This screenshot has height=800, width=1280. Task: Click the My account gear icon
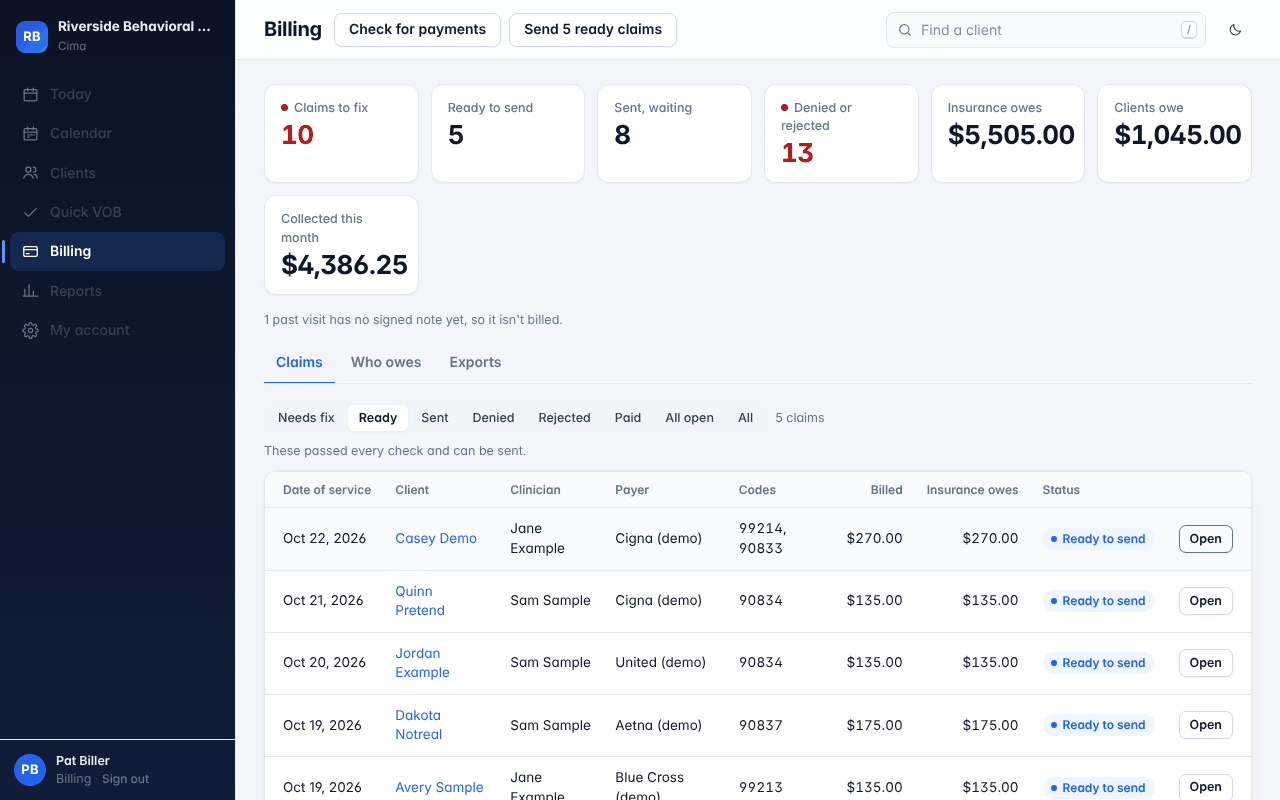[x=31, y=330]
